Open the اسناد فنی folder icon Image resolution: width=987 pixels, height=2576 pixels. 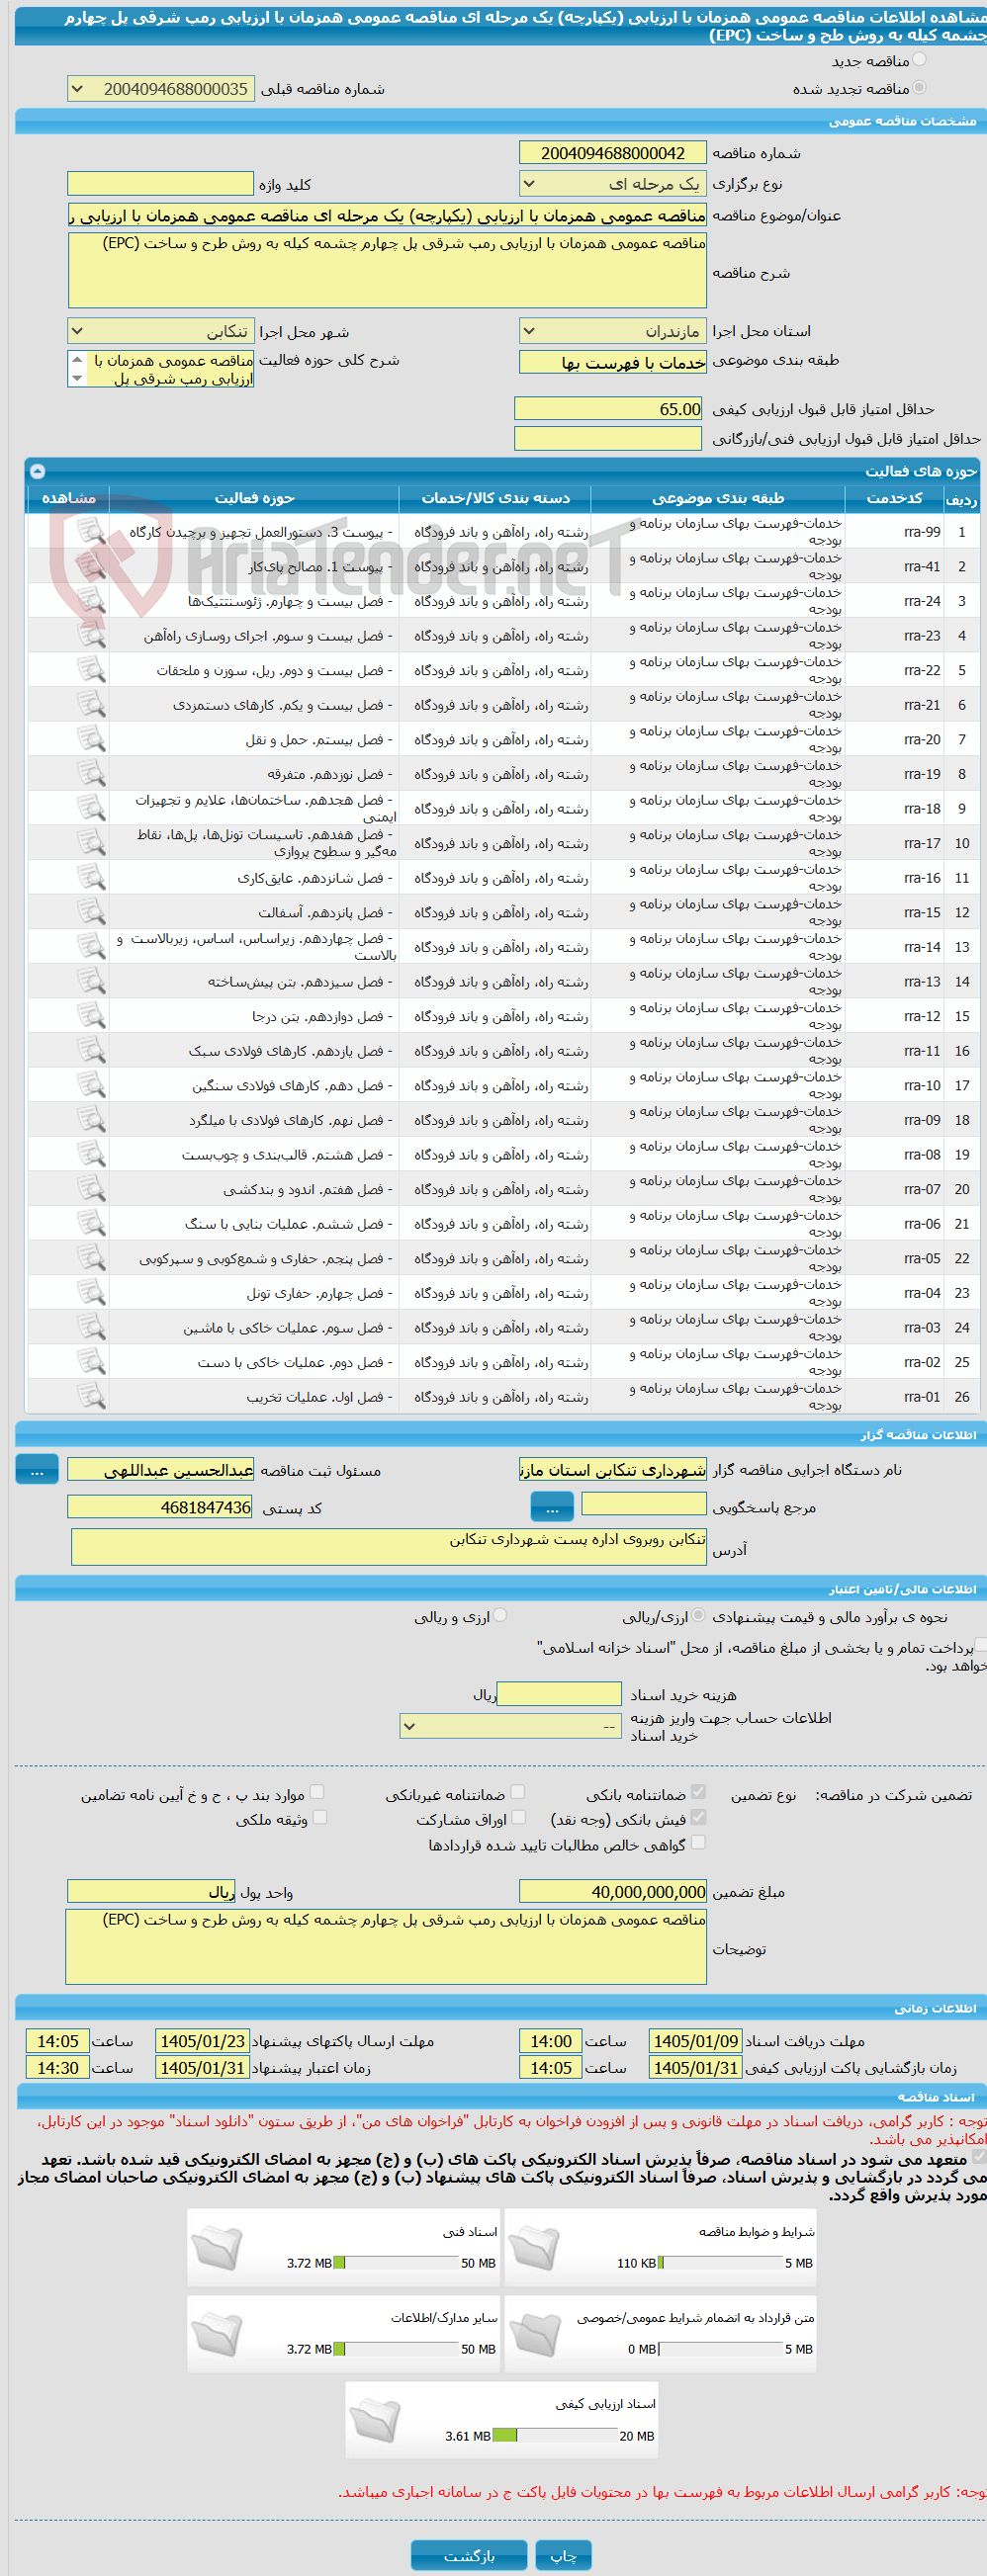(x=217, y=2248)
